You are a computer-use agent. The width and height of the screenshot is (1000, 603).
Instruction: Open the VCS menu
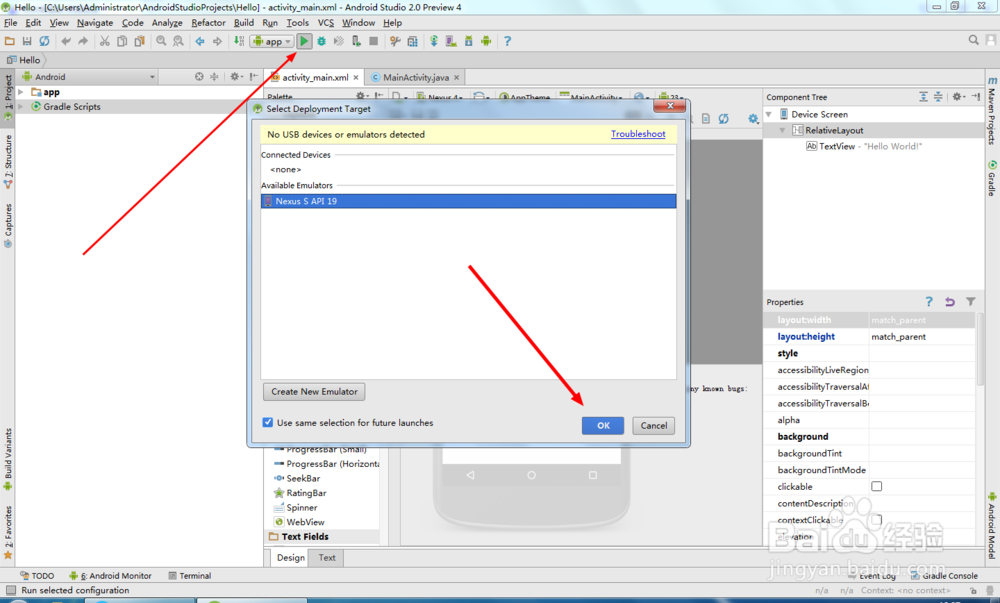tap(326, 22)
